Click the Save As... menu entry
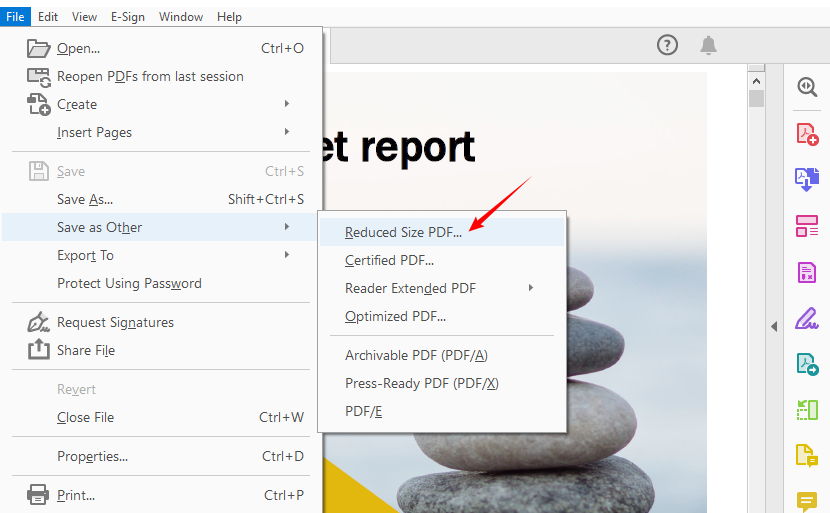The width and height of the screenshot is (830, 513). 161,199
